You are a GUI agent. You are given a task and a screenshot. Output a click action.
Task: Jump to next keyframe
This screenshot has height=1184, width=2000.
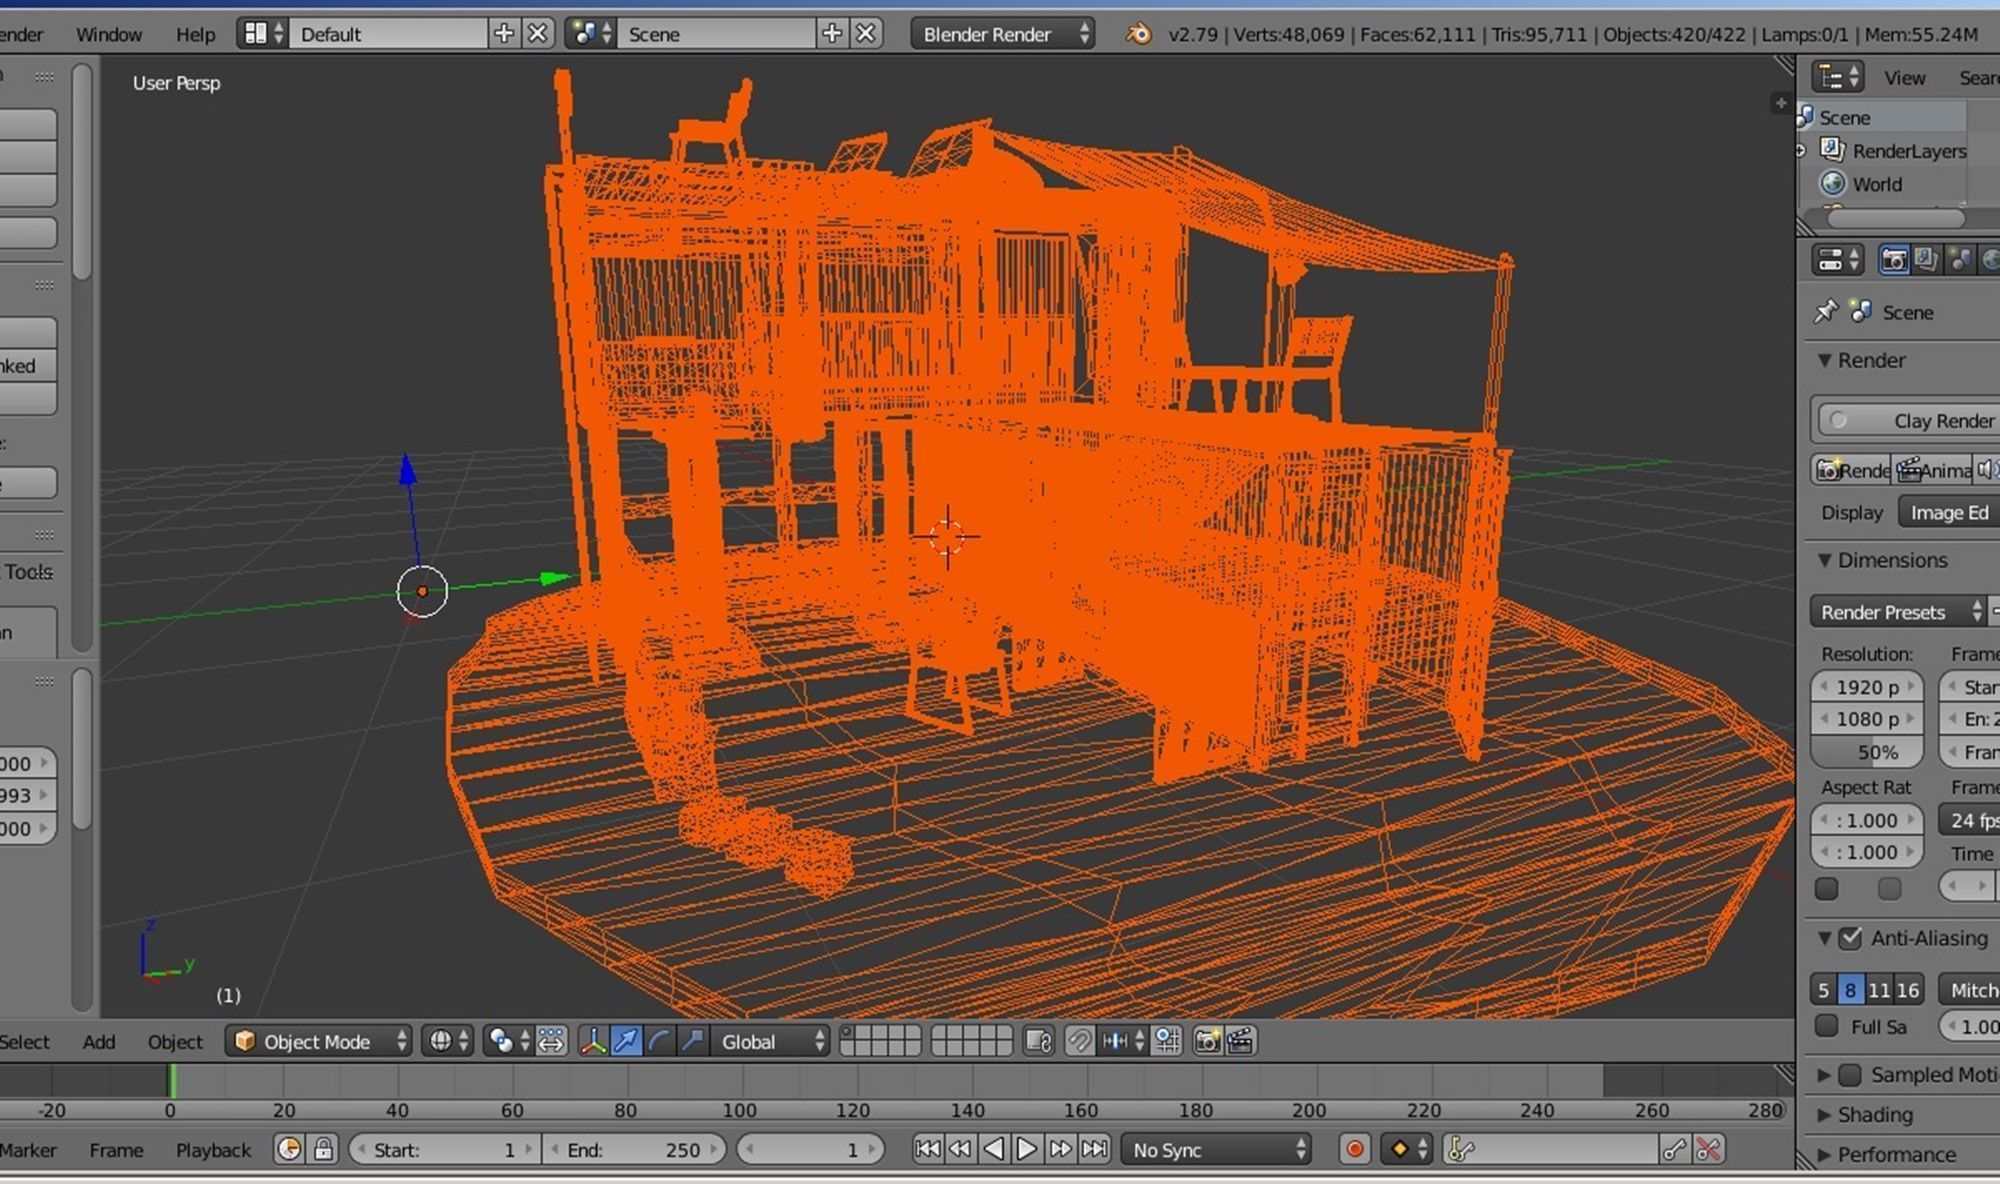[x=1061, y=1149]
